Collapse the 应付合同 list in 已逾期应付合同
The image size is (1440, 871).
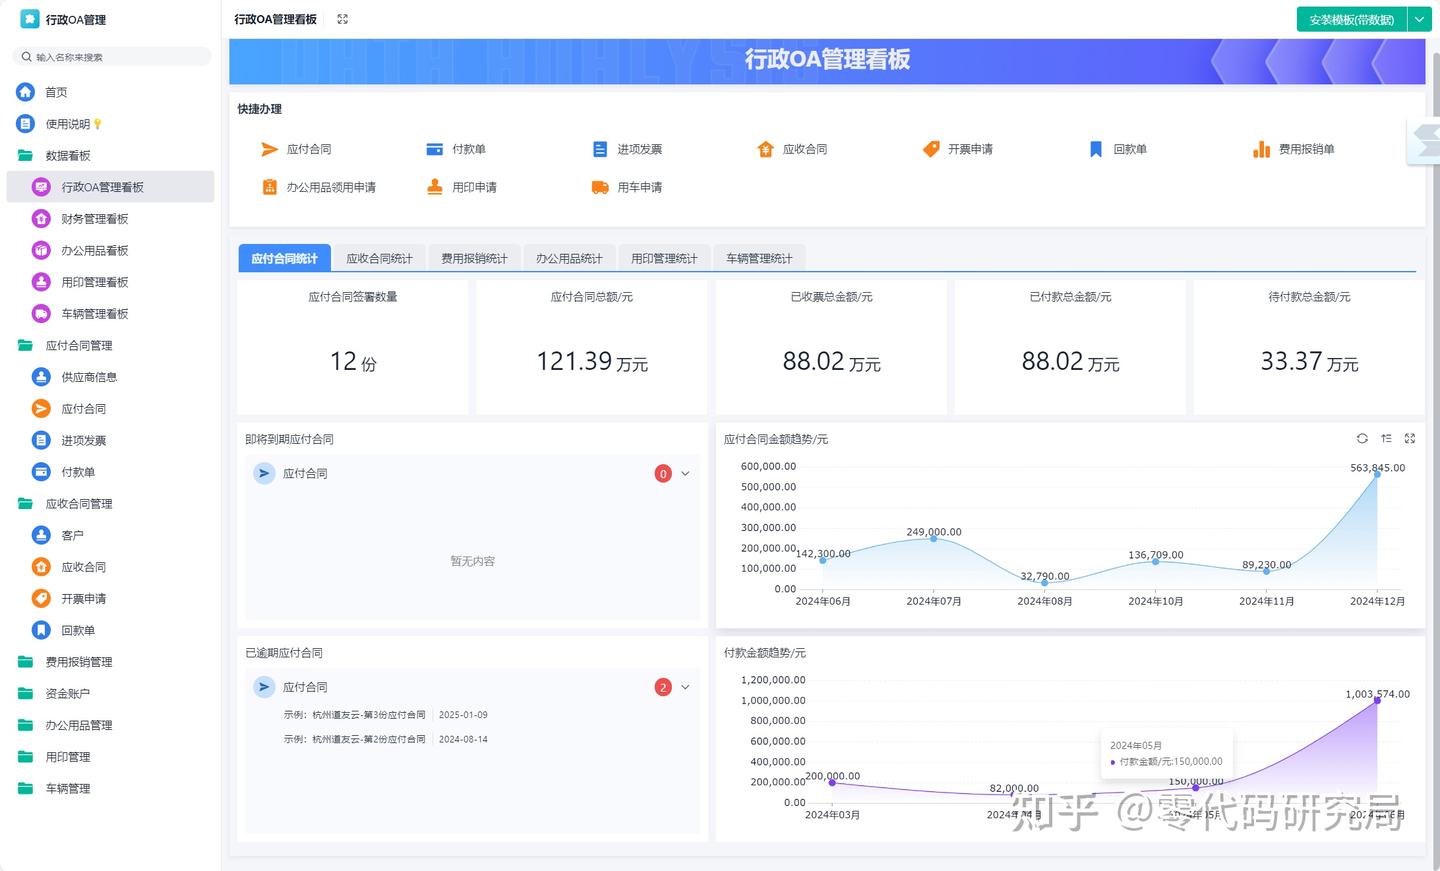point(685,687)
